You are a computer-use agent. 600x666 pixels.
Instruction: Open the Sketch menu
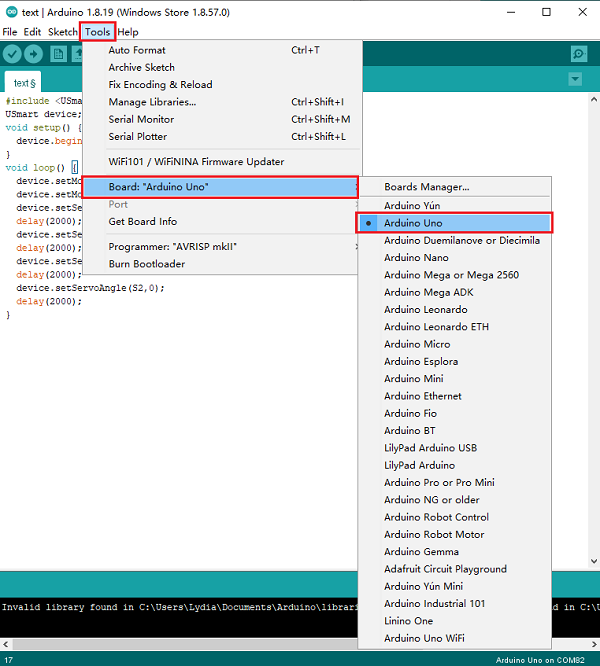(62, 32)
